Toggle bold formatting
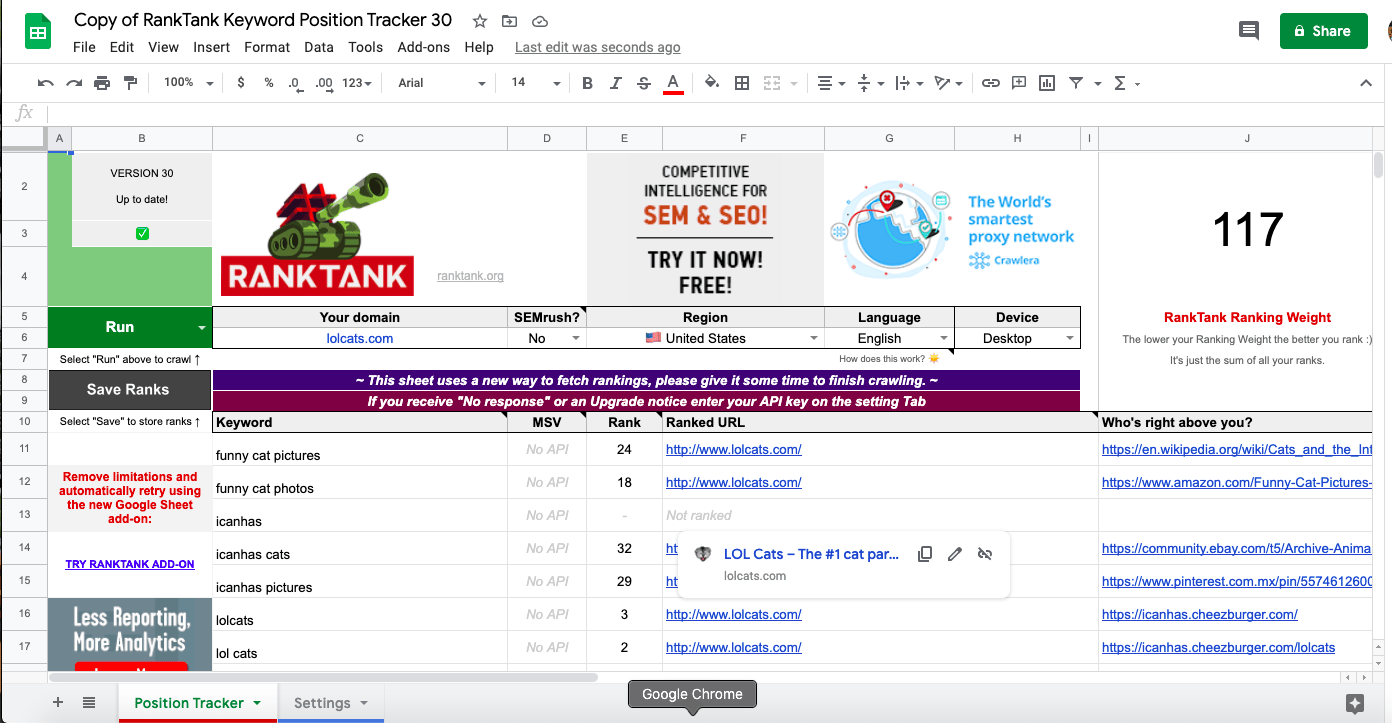 click(x=587, y=83)
